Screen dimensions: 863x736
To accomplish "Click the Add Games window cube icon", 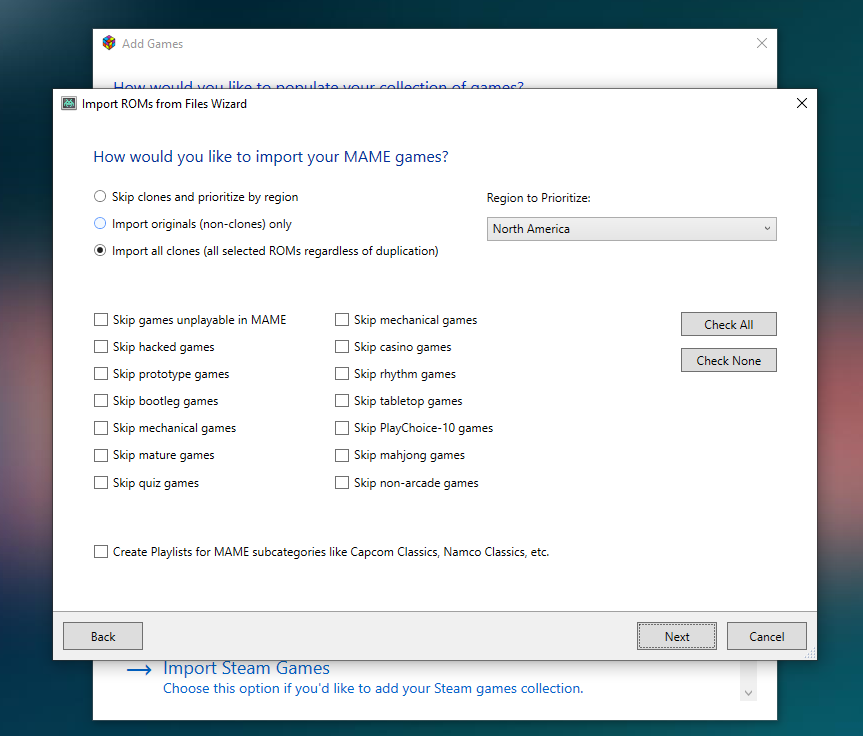I will tap(109, 43).
